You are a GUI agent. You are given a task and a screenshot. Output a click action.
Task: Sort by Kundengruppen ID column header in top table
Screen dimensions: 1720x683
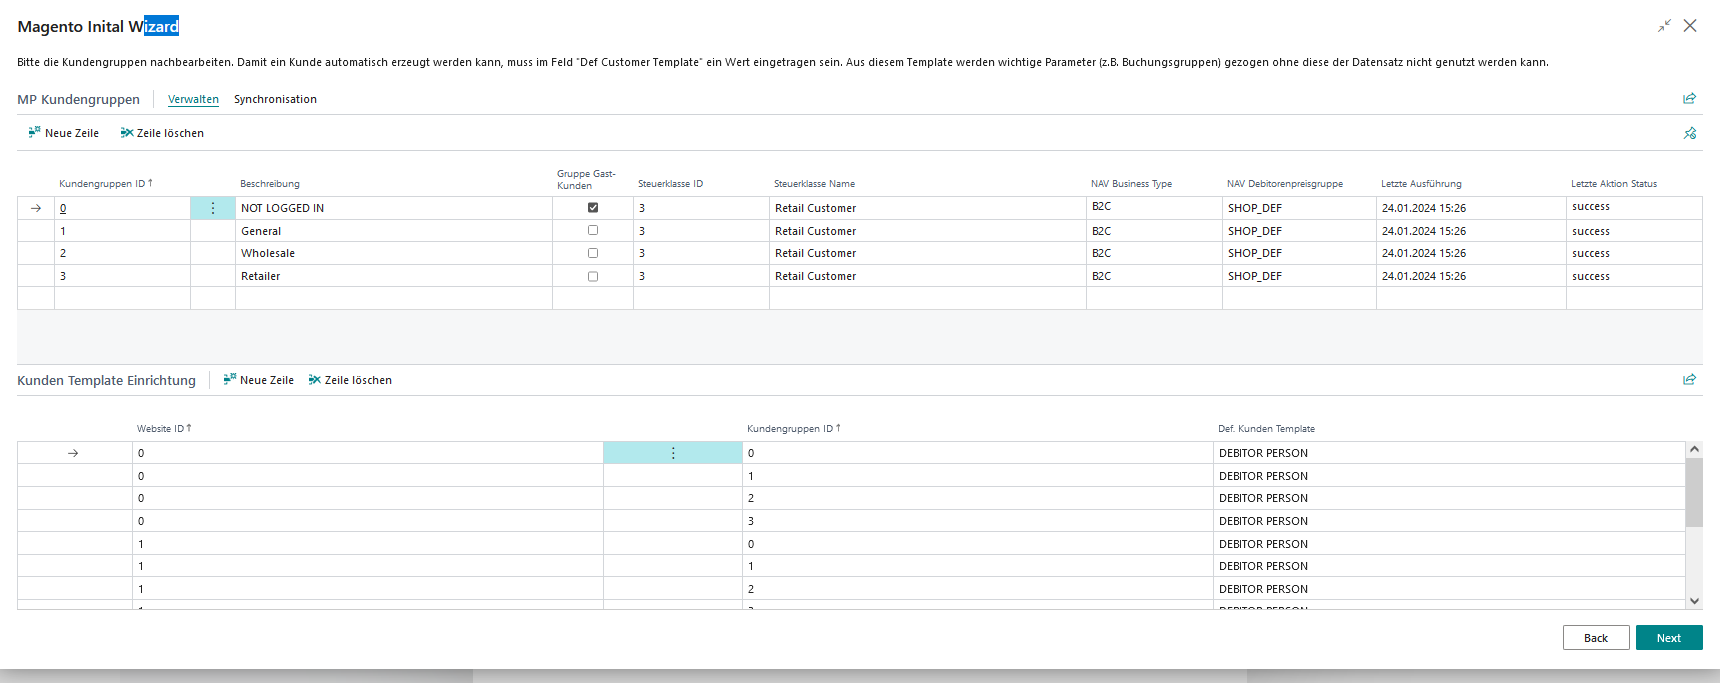click(105, 184)
